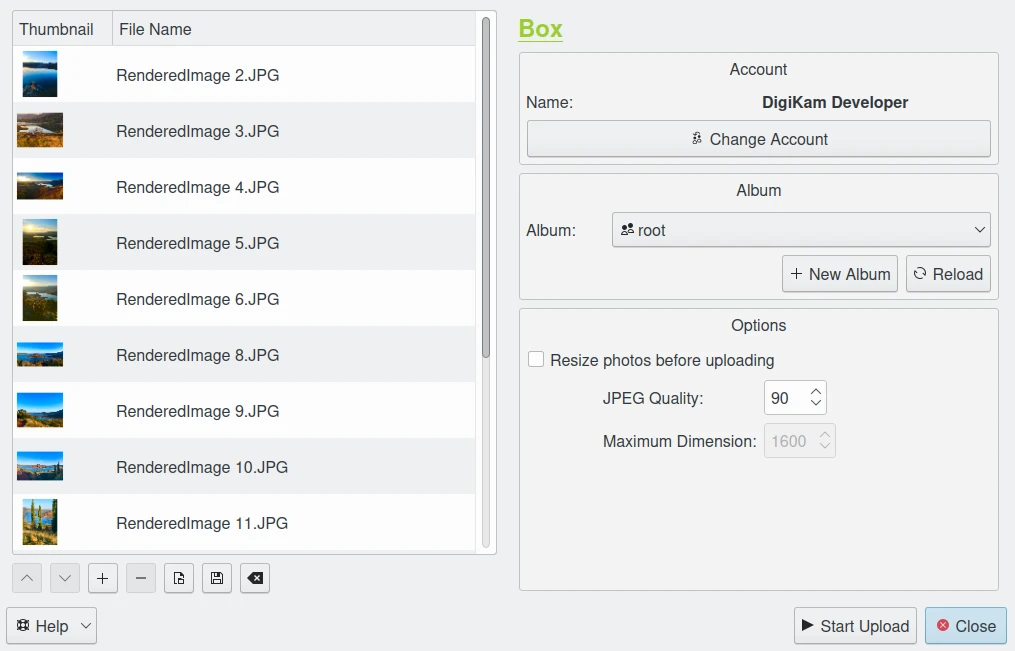Select RenderedImage 9.JPG in the list
The image size is (1015, 651).
pyautogui.click(x=197, y=411)
